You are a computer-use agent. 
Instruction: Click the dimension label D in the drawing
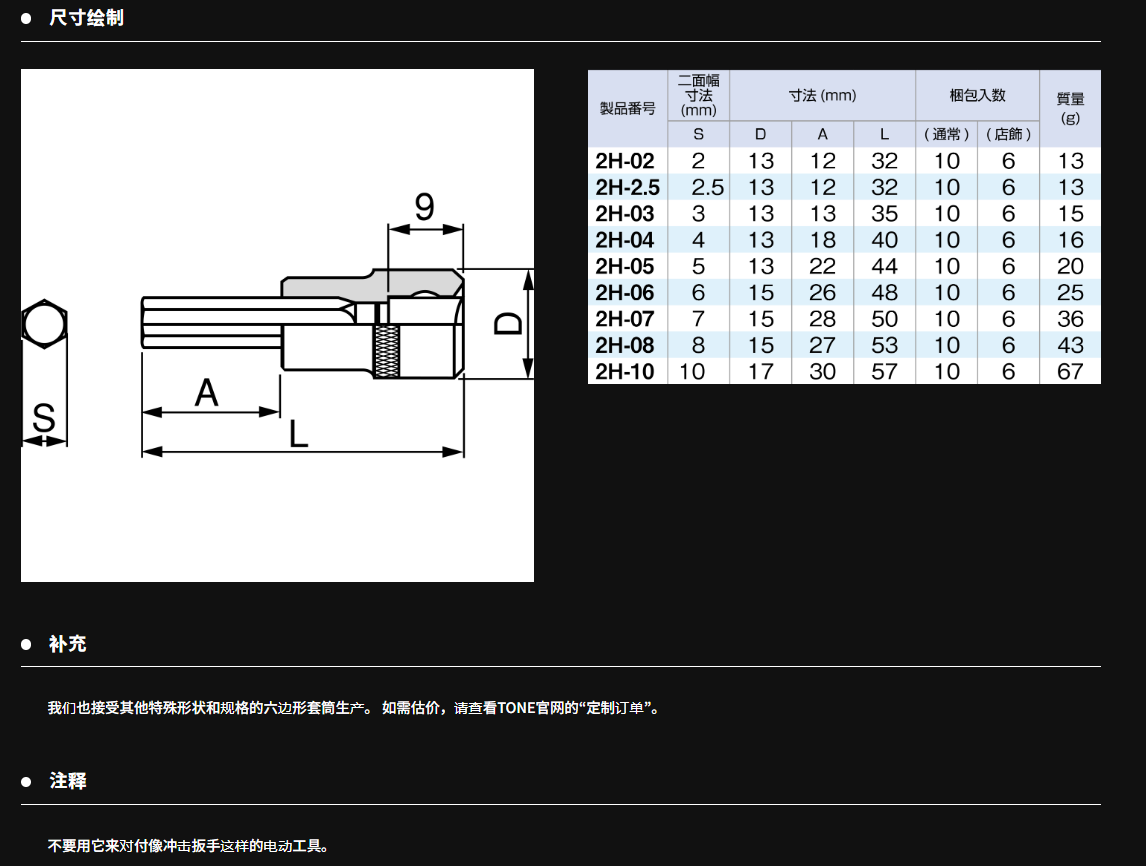[x=509, y=324]
